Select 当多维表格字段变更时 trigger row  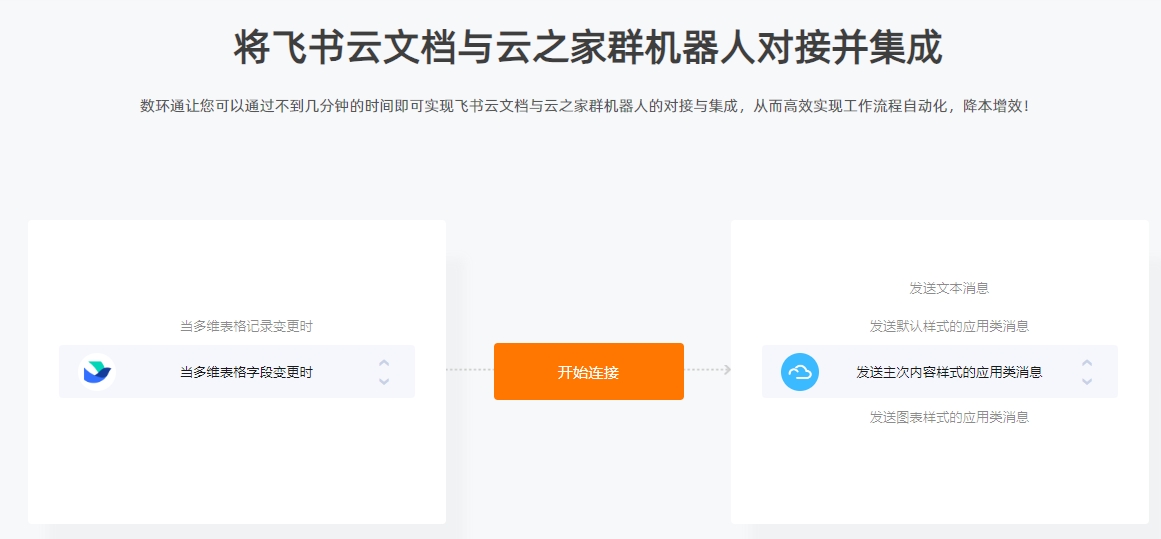coord(237,372)
